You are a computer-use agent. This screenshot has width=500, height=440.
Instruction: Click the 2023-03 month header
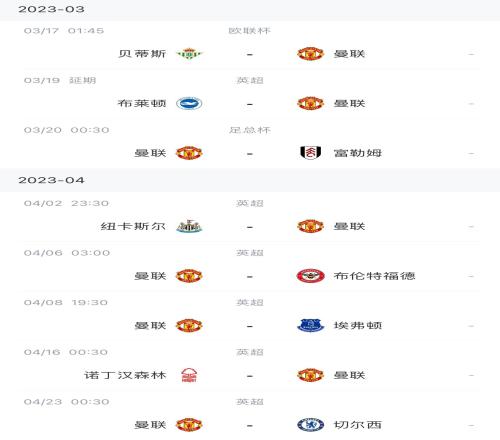pos(51,9)
